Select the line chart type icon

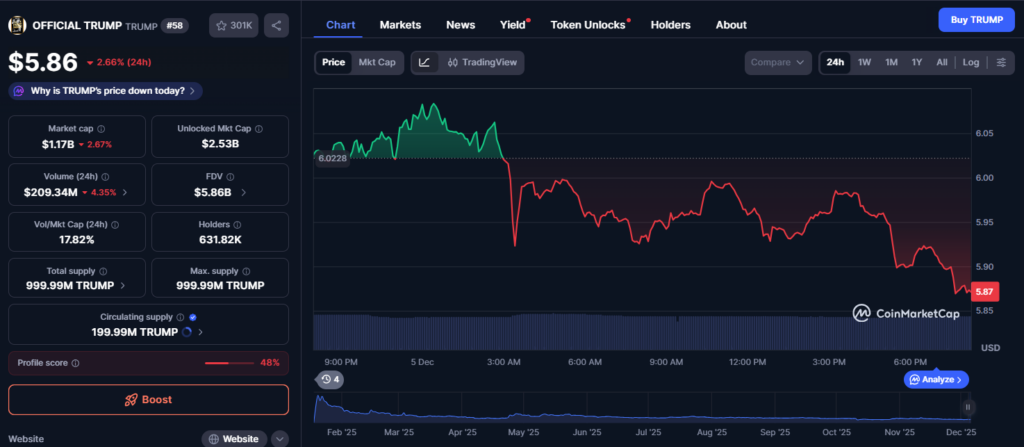424,62
